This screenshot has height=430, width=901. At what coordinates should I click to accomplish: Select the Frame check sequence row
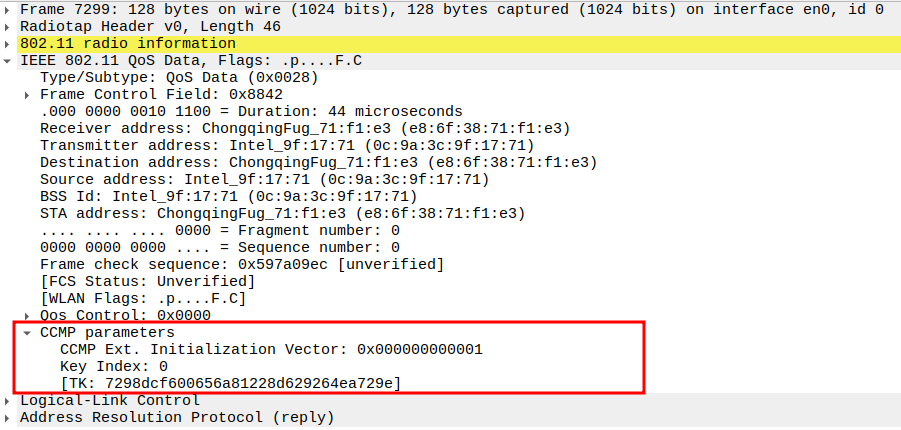241,265
